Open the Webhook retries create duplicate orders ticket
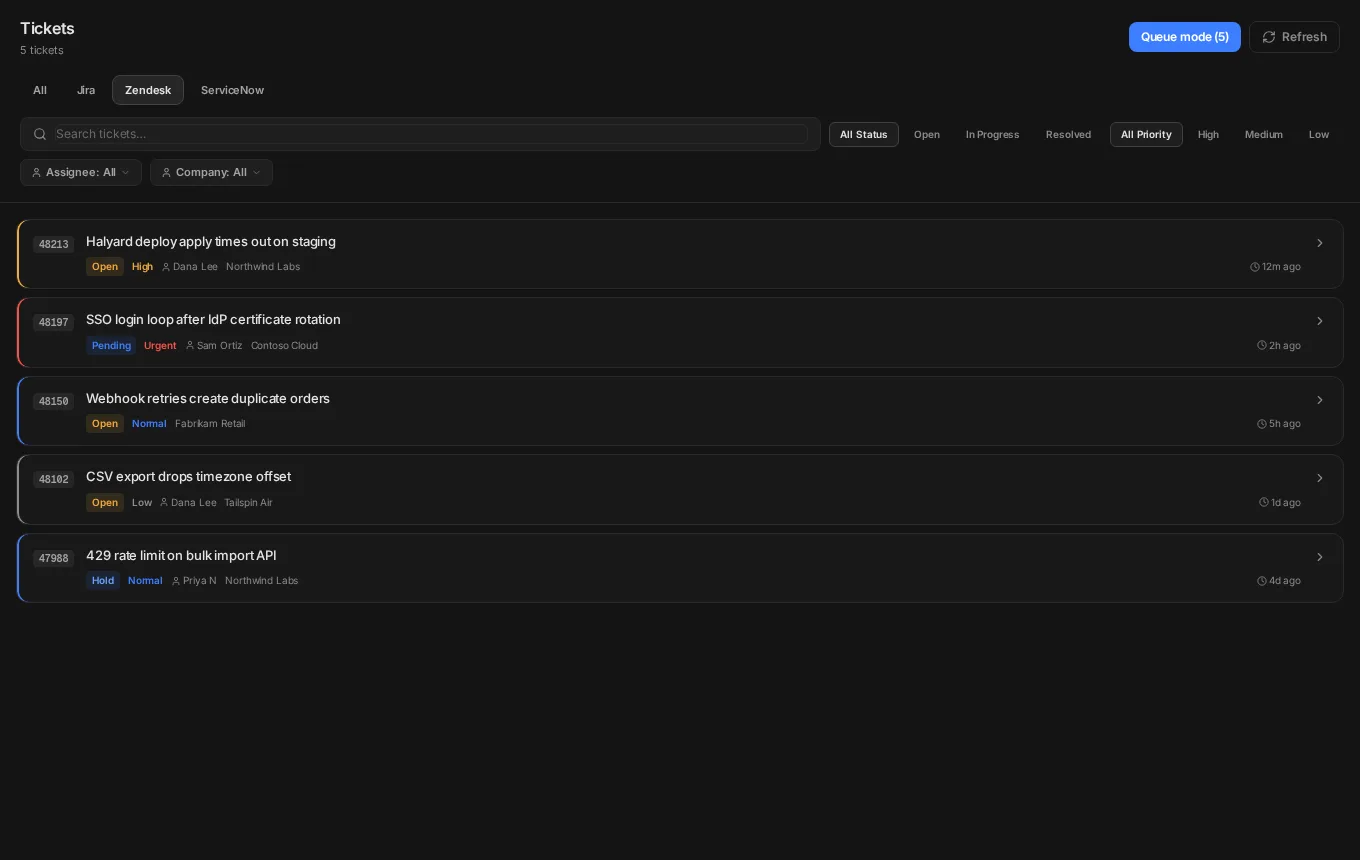This screenshot has width=1360, height=860. [x=680, y=411]
